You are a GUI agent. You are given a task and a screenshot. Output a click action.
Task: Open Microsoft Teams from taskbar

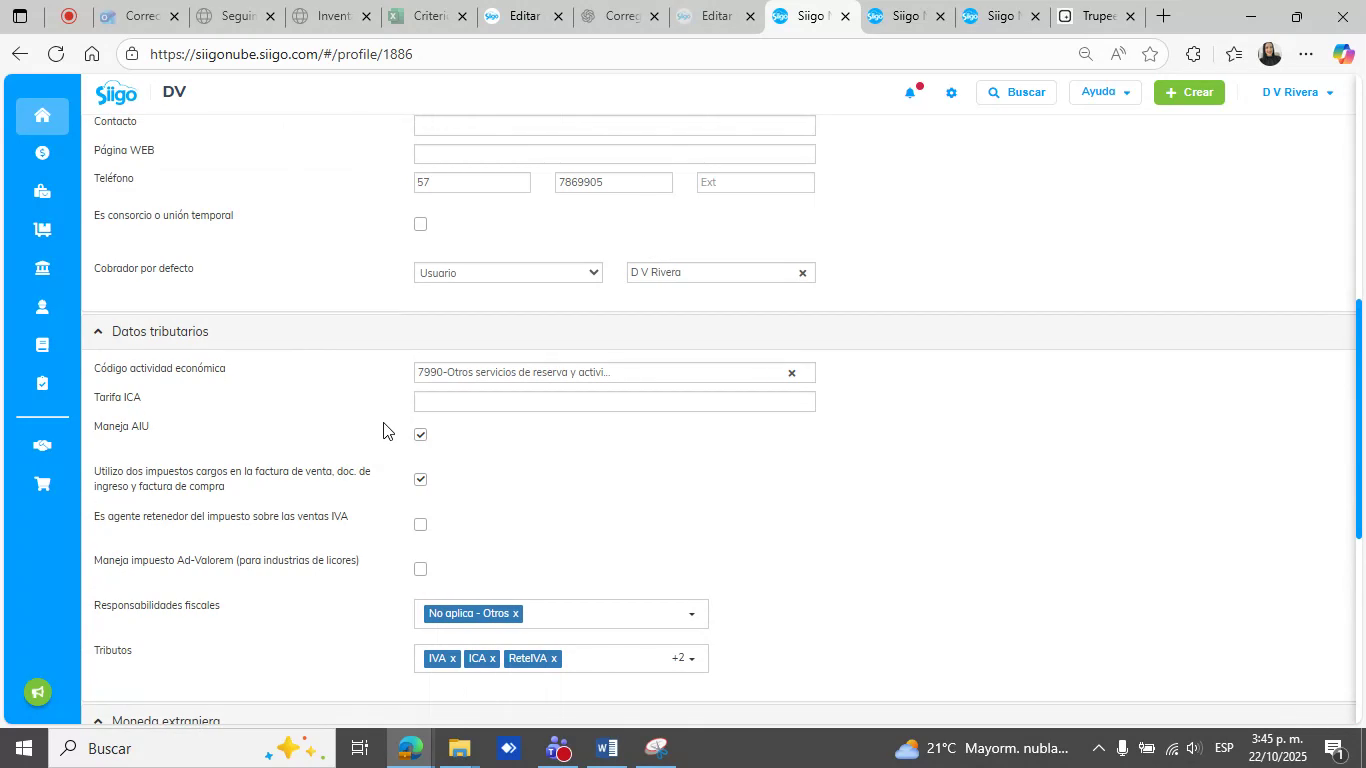click(558, 748)
